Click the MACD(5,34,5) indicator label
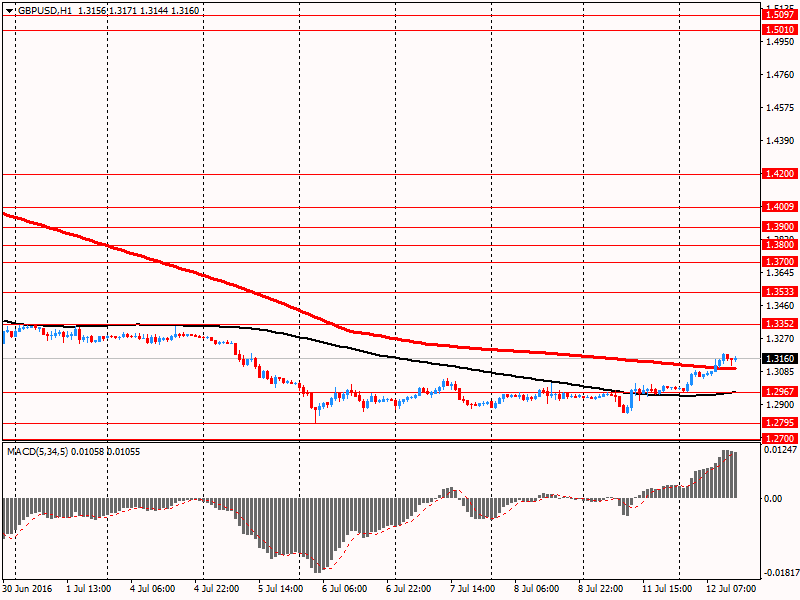Image resolution: width=800 pixels, height=600 pixels. pos(37,452)
